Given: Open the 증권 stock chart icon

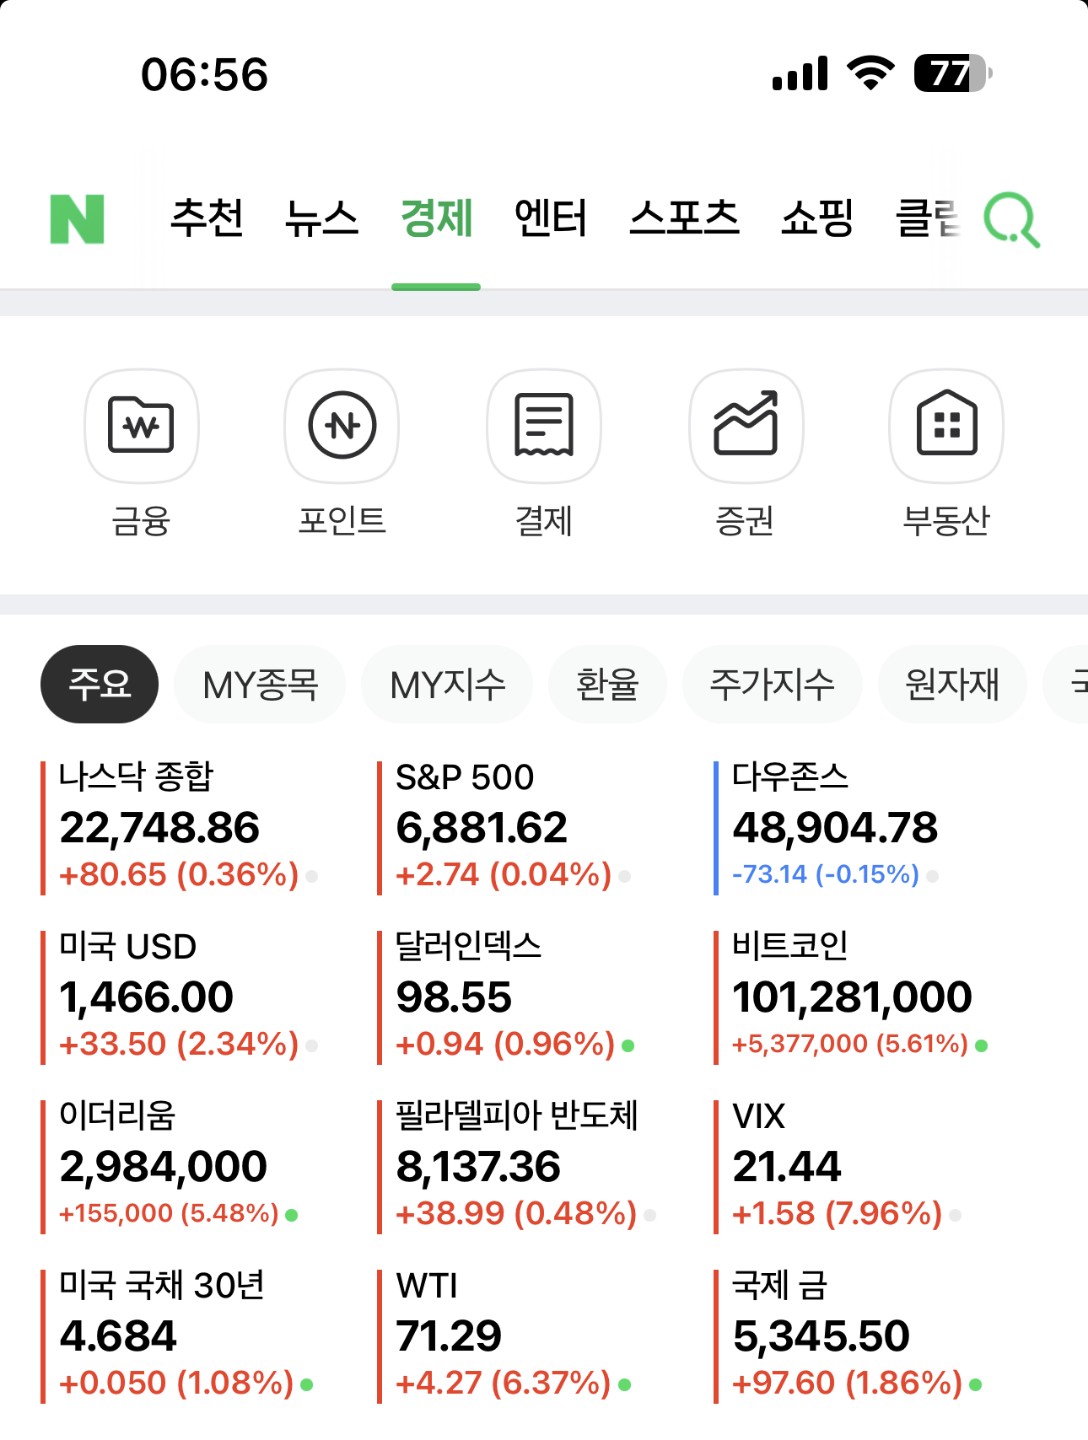Looking at the screenshot, I should pyautogui.click(x=745, y=426).
